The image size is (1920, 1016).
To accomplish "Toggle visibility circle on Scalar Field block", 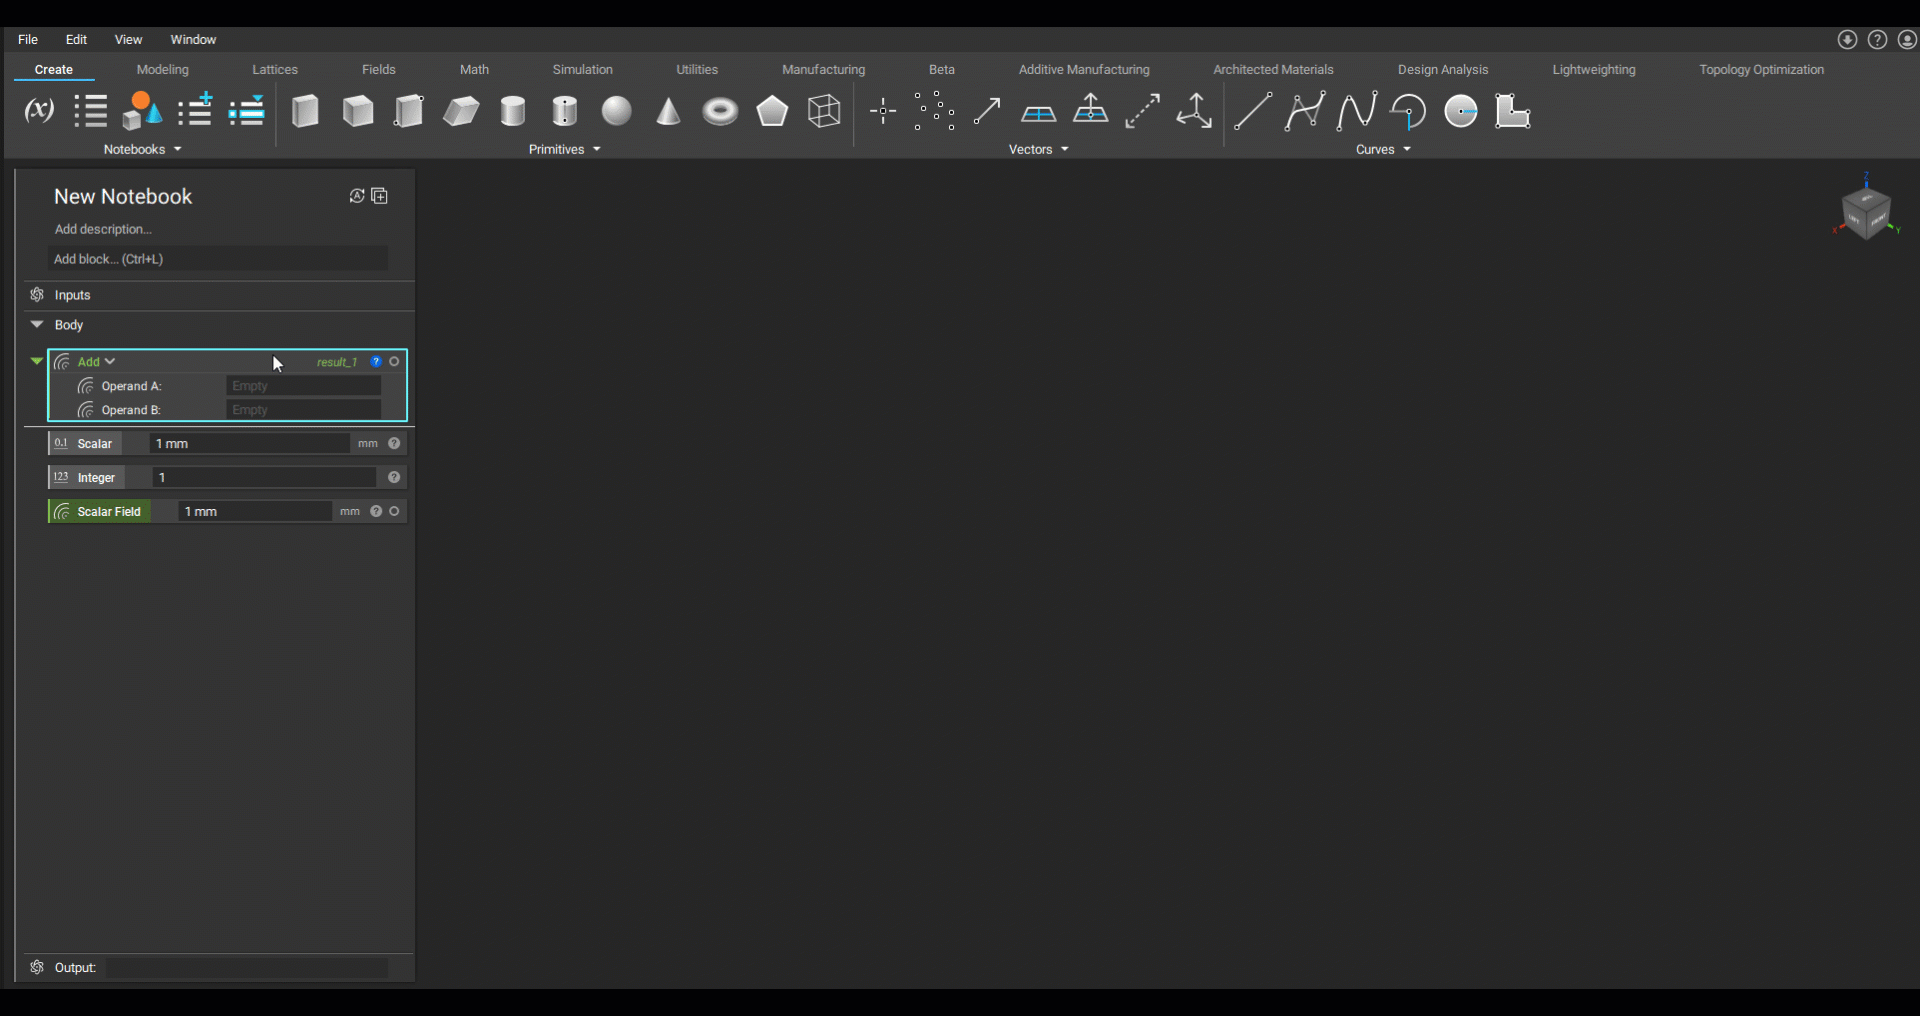I will [395, 511].
